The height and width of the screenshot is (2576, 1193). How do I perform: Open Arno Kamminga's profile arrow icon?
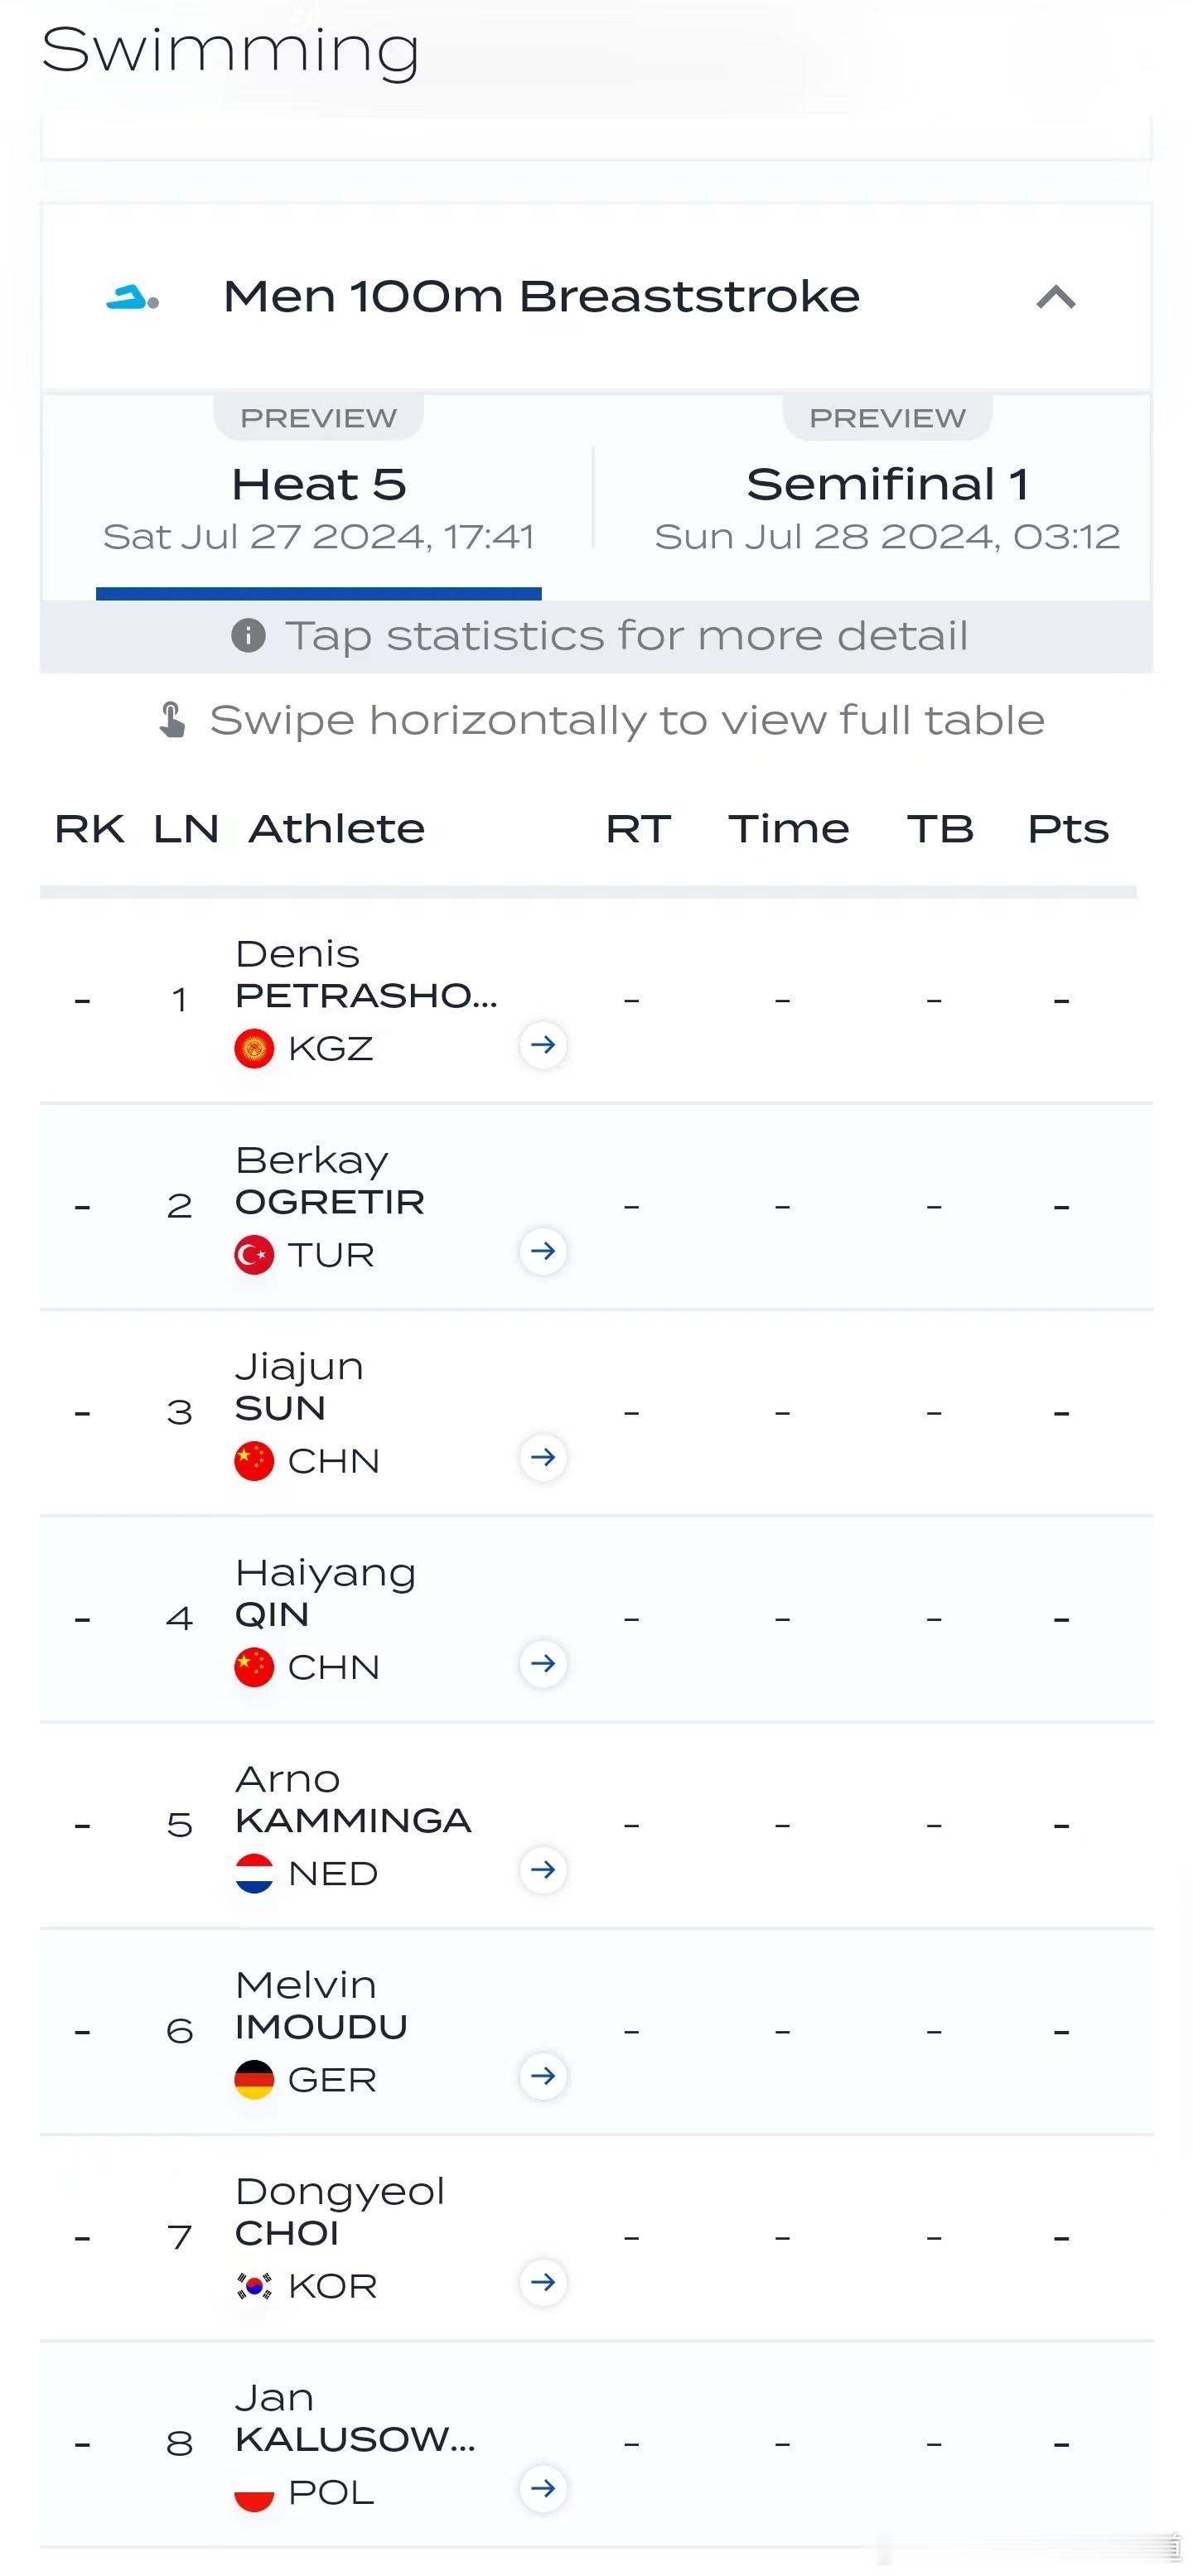(543, 1869)
